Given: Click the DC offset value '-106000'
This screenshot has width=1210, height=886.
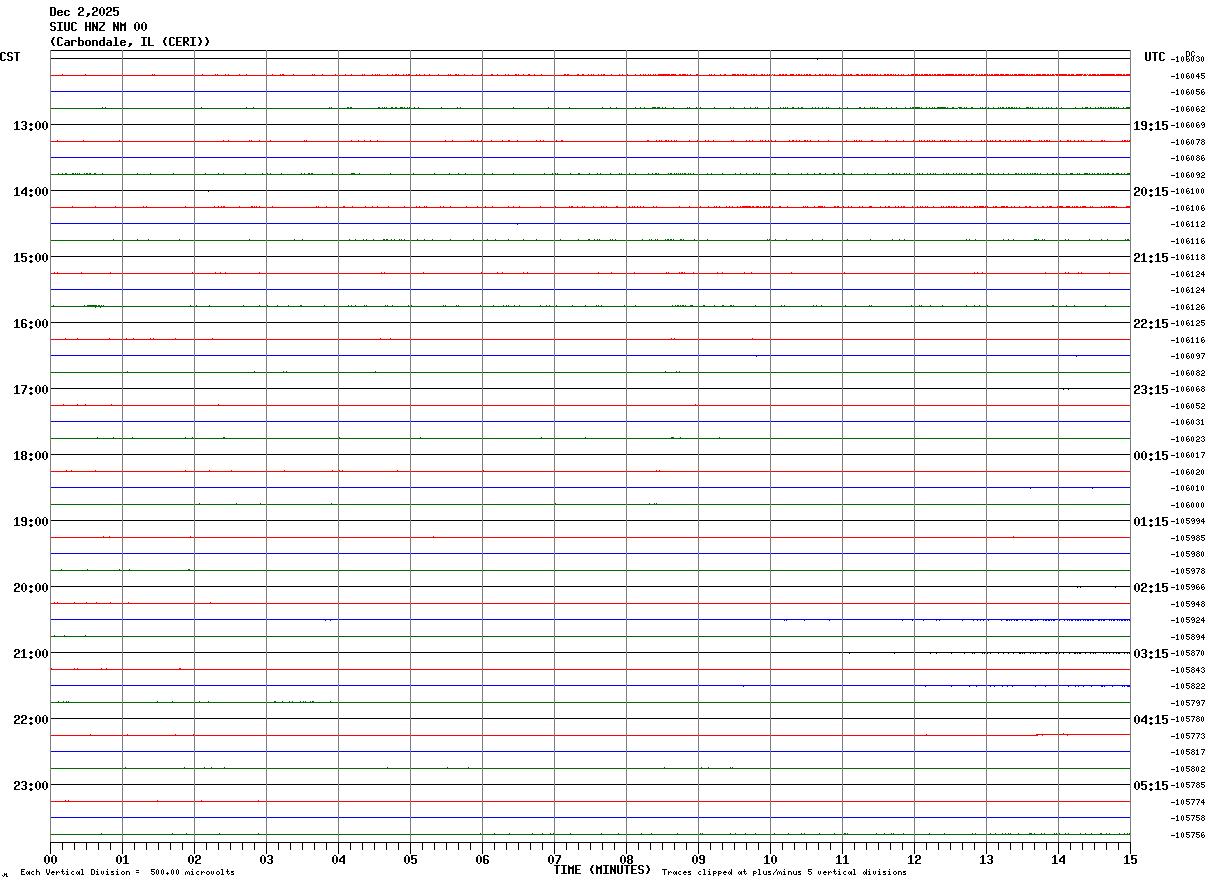Looking at the screenshot, I should point(1187,505).
